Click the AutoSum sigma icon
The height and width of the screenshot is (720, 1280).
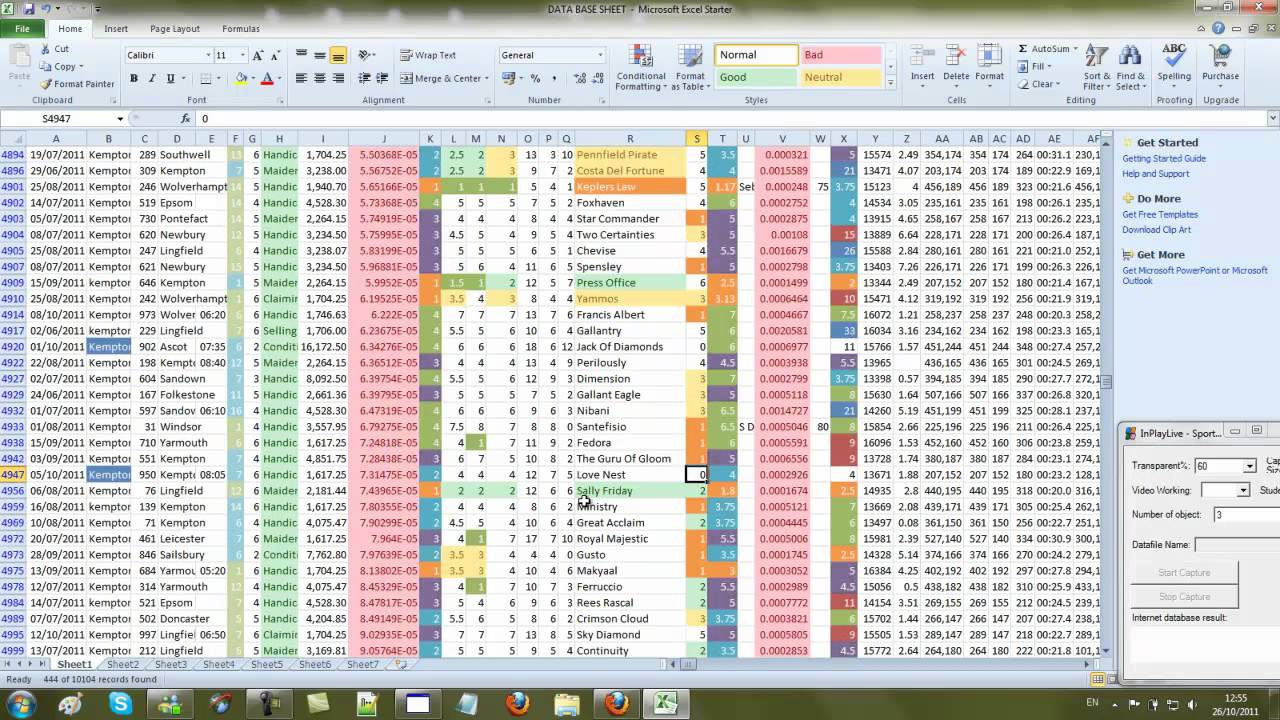[1023, 49]
